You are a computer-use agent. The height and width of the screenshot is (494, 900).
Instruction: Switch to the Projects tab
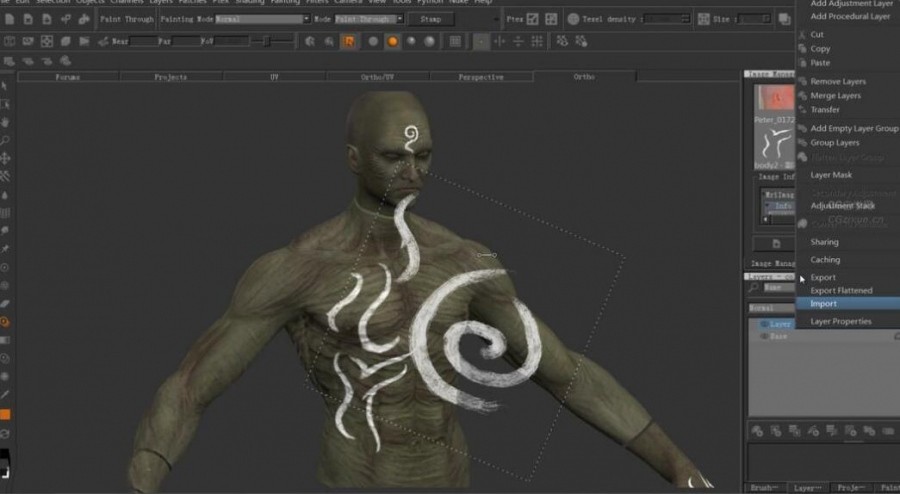pos(170,77)
